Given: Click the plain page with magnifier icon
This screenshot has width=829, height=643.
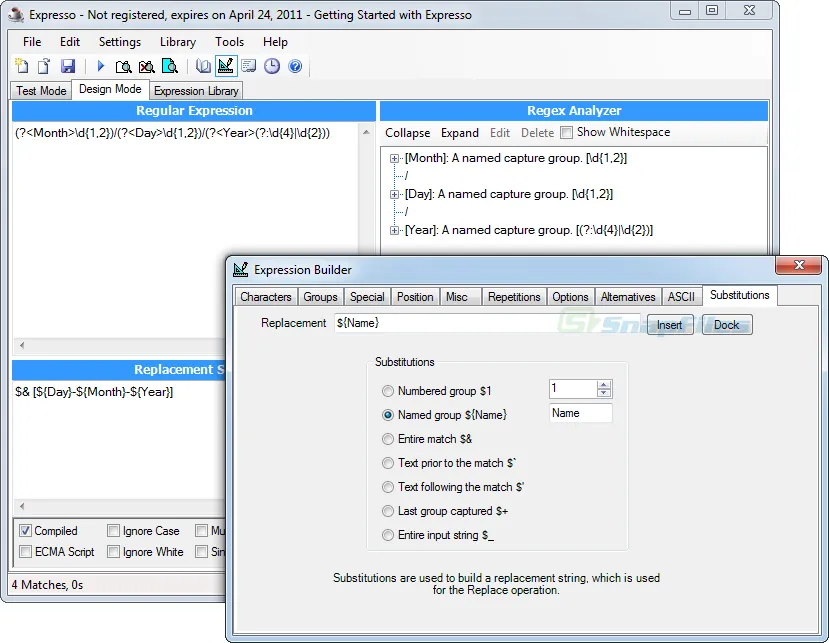Looking at the screenshot, I should point(123,66).
